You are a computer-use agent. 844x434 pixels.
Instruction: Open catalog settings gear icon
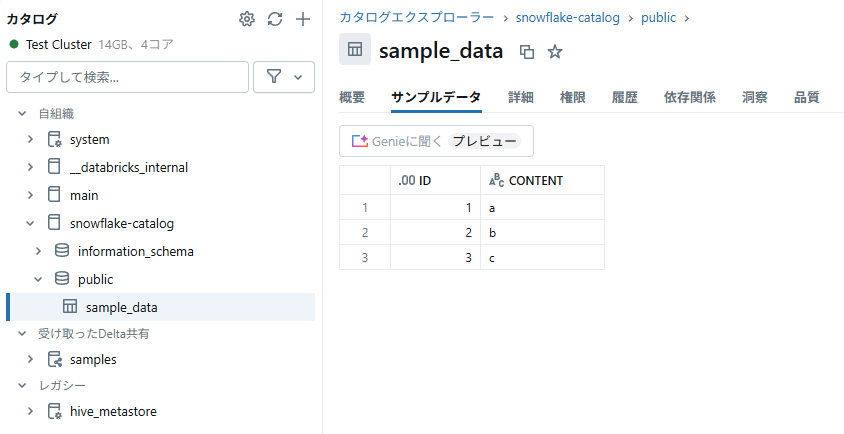tap(247, 19)
